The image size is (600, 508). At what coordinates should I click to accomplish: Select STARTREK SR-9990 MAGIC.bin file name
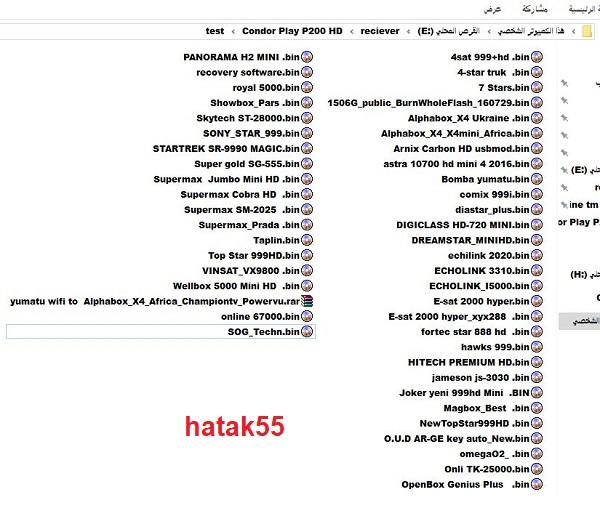click(x=226, y=148)
